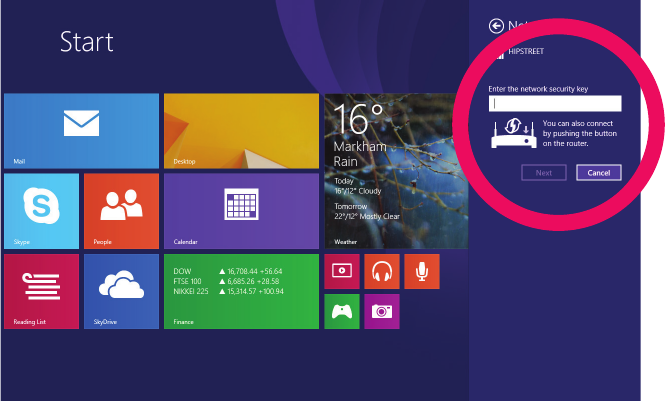Click the router push-button icon

tap(514, 133)
